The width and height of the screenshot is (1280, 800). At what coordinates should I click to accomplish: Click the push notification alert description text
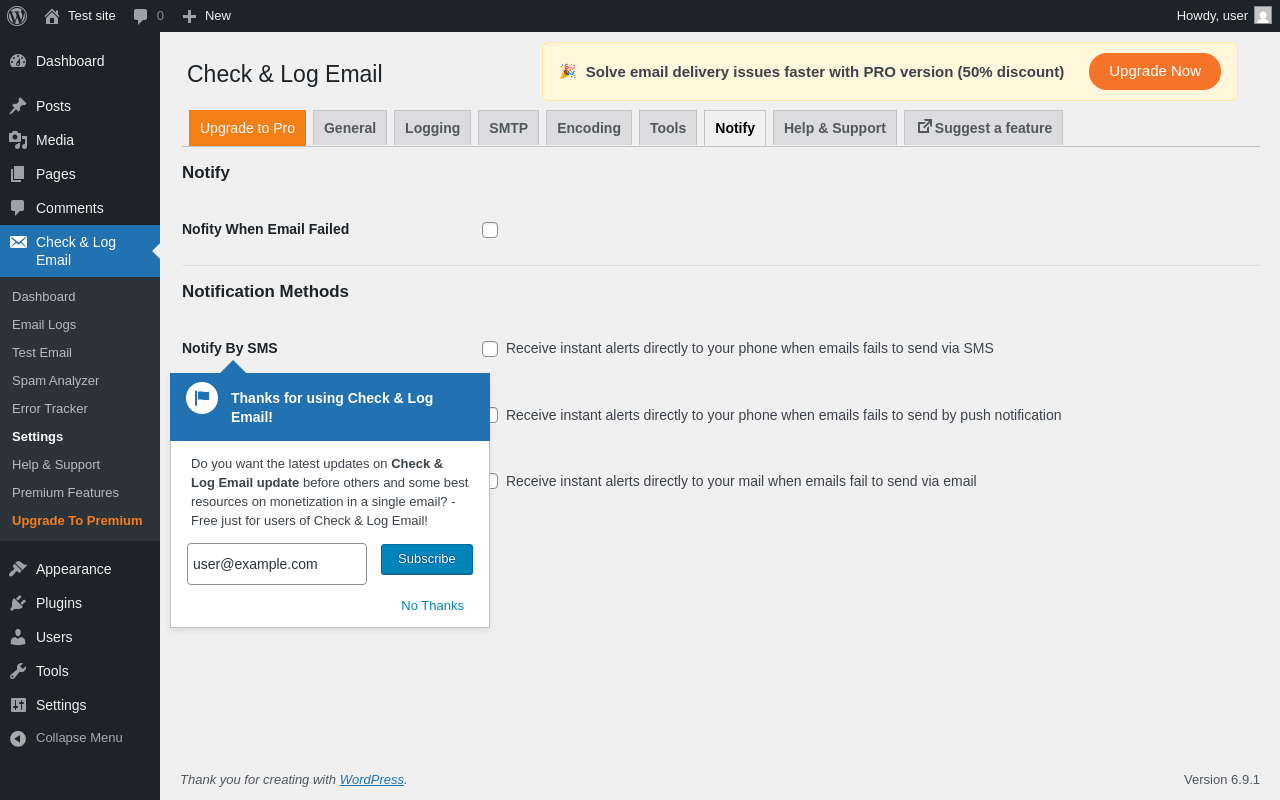[x=784, y=415]
